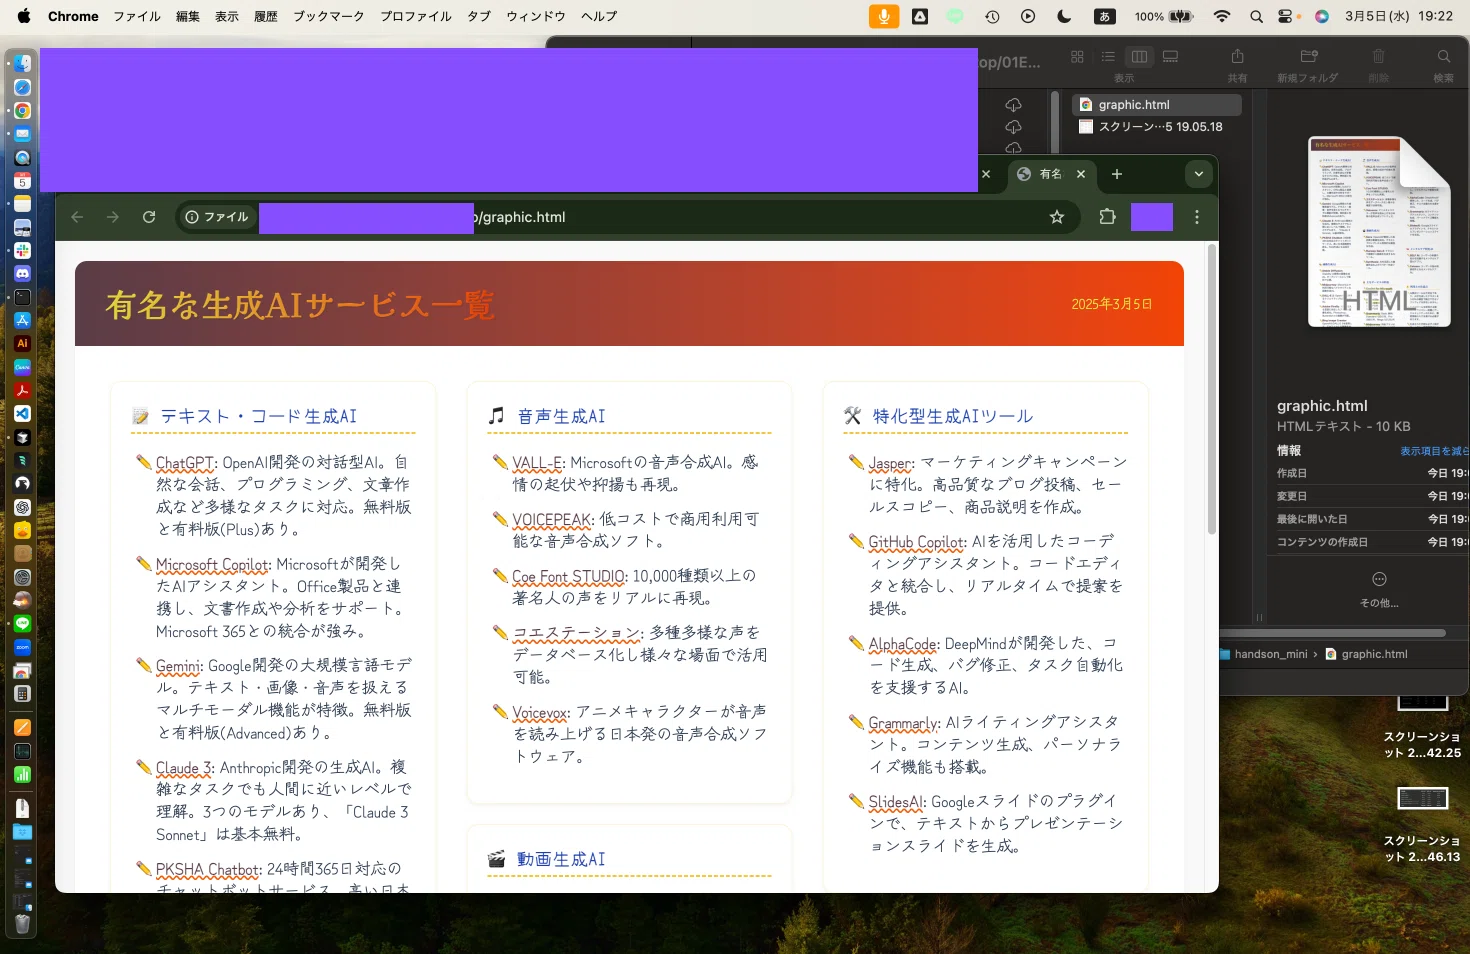1470x954 pixels.
Task: Toggle the orange microphone dictation indicator
Action: point(883,16)
